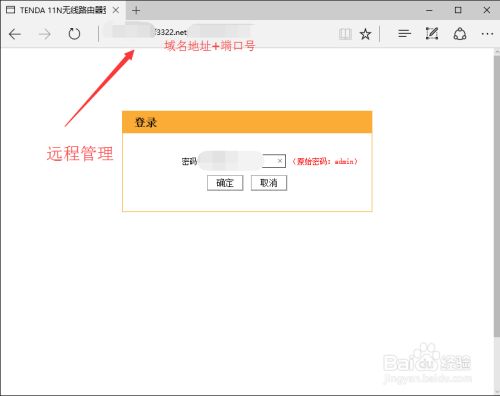Open the More actions (…) menu

tap(487, 34)
